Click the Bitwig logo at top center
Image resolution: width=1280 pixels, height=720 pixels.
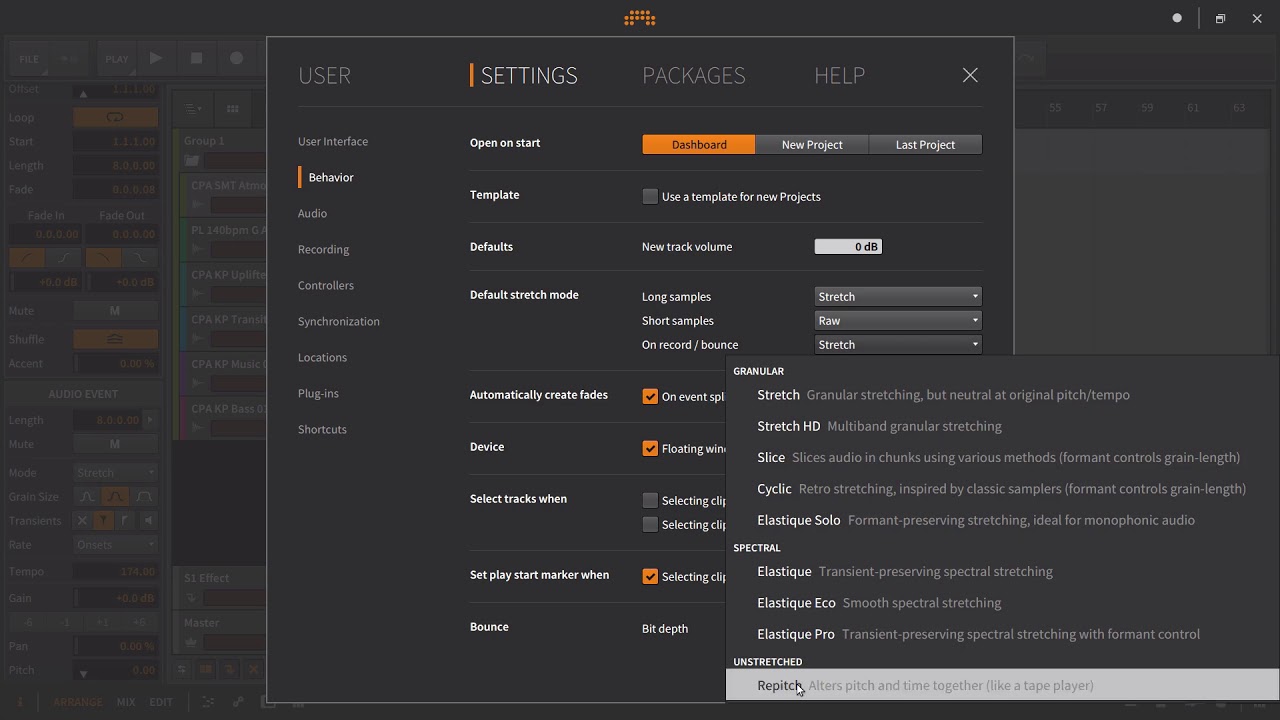coord(640,18)
